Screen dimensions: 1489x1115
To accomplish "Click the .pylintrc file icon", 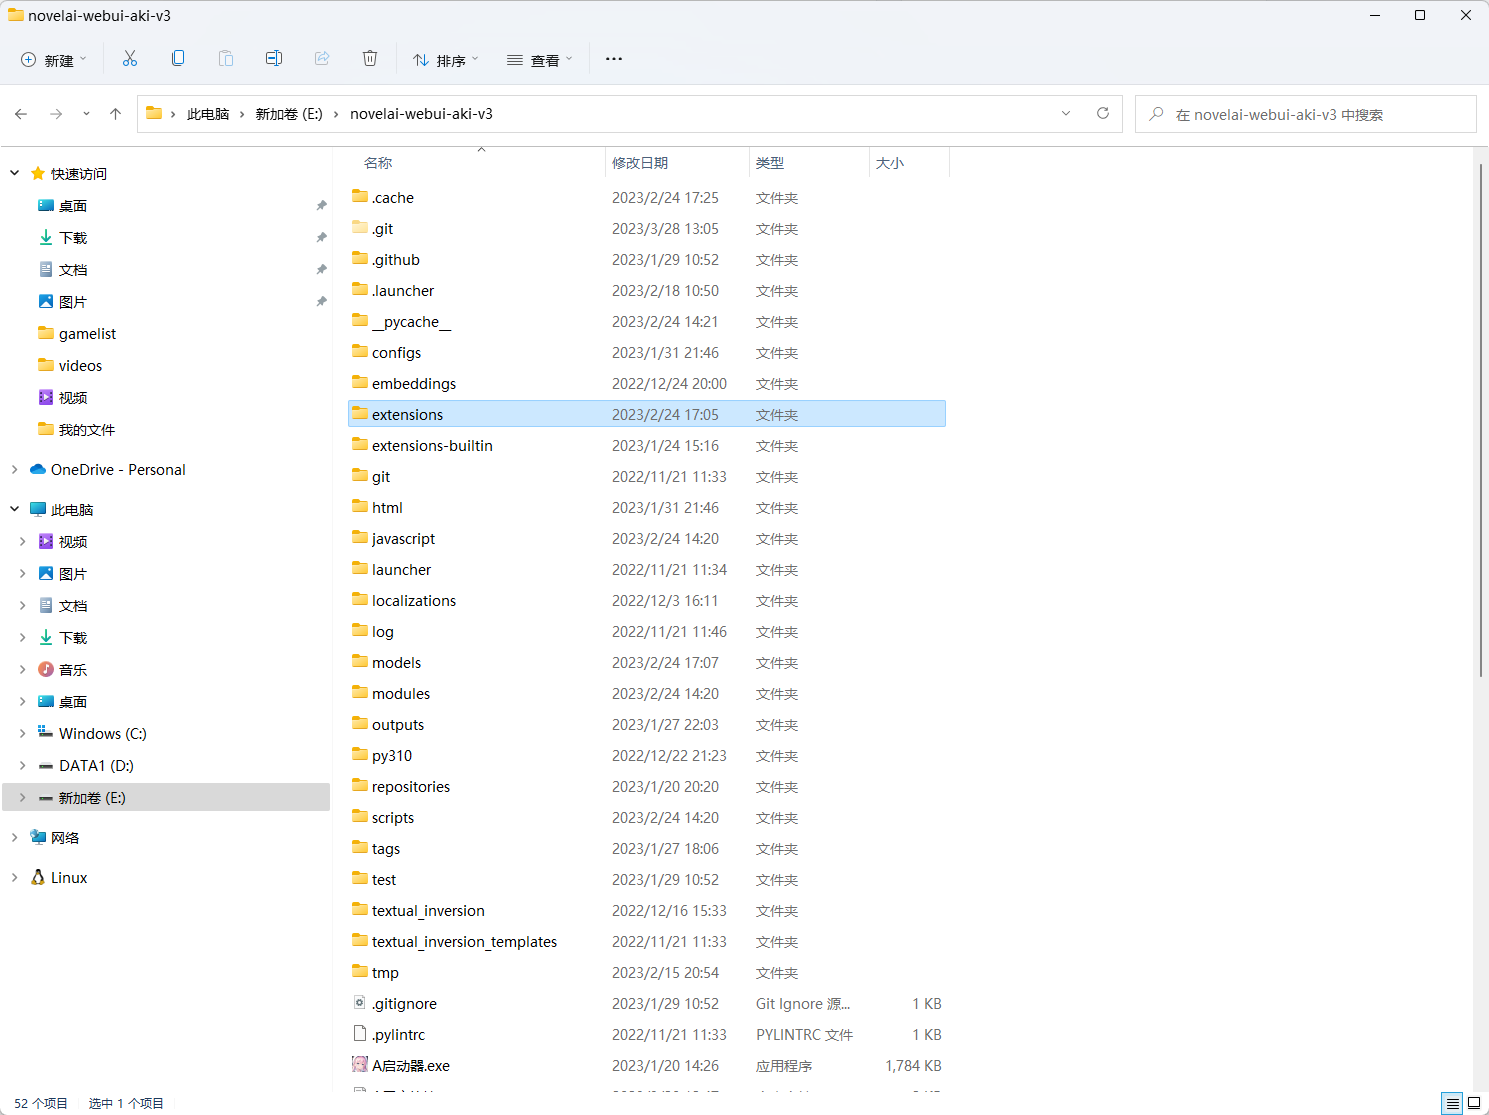I will click(360, 1034).
